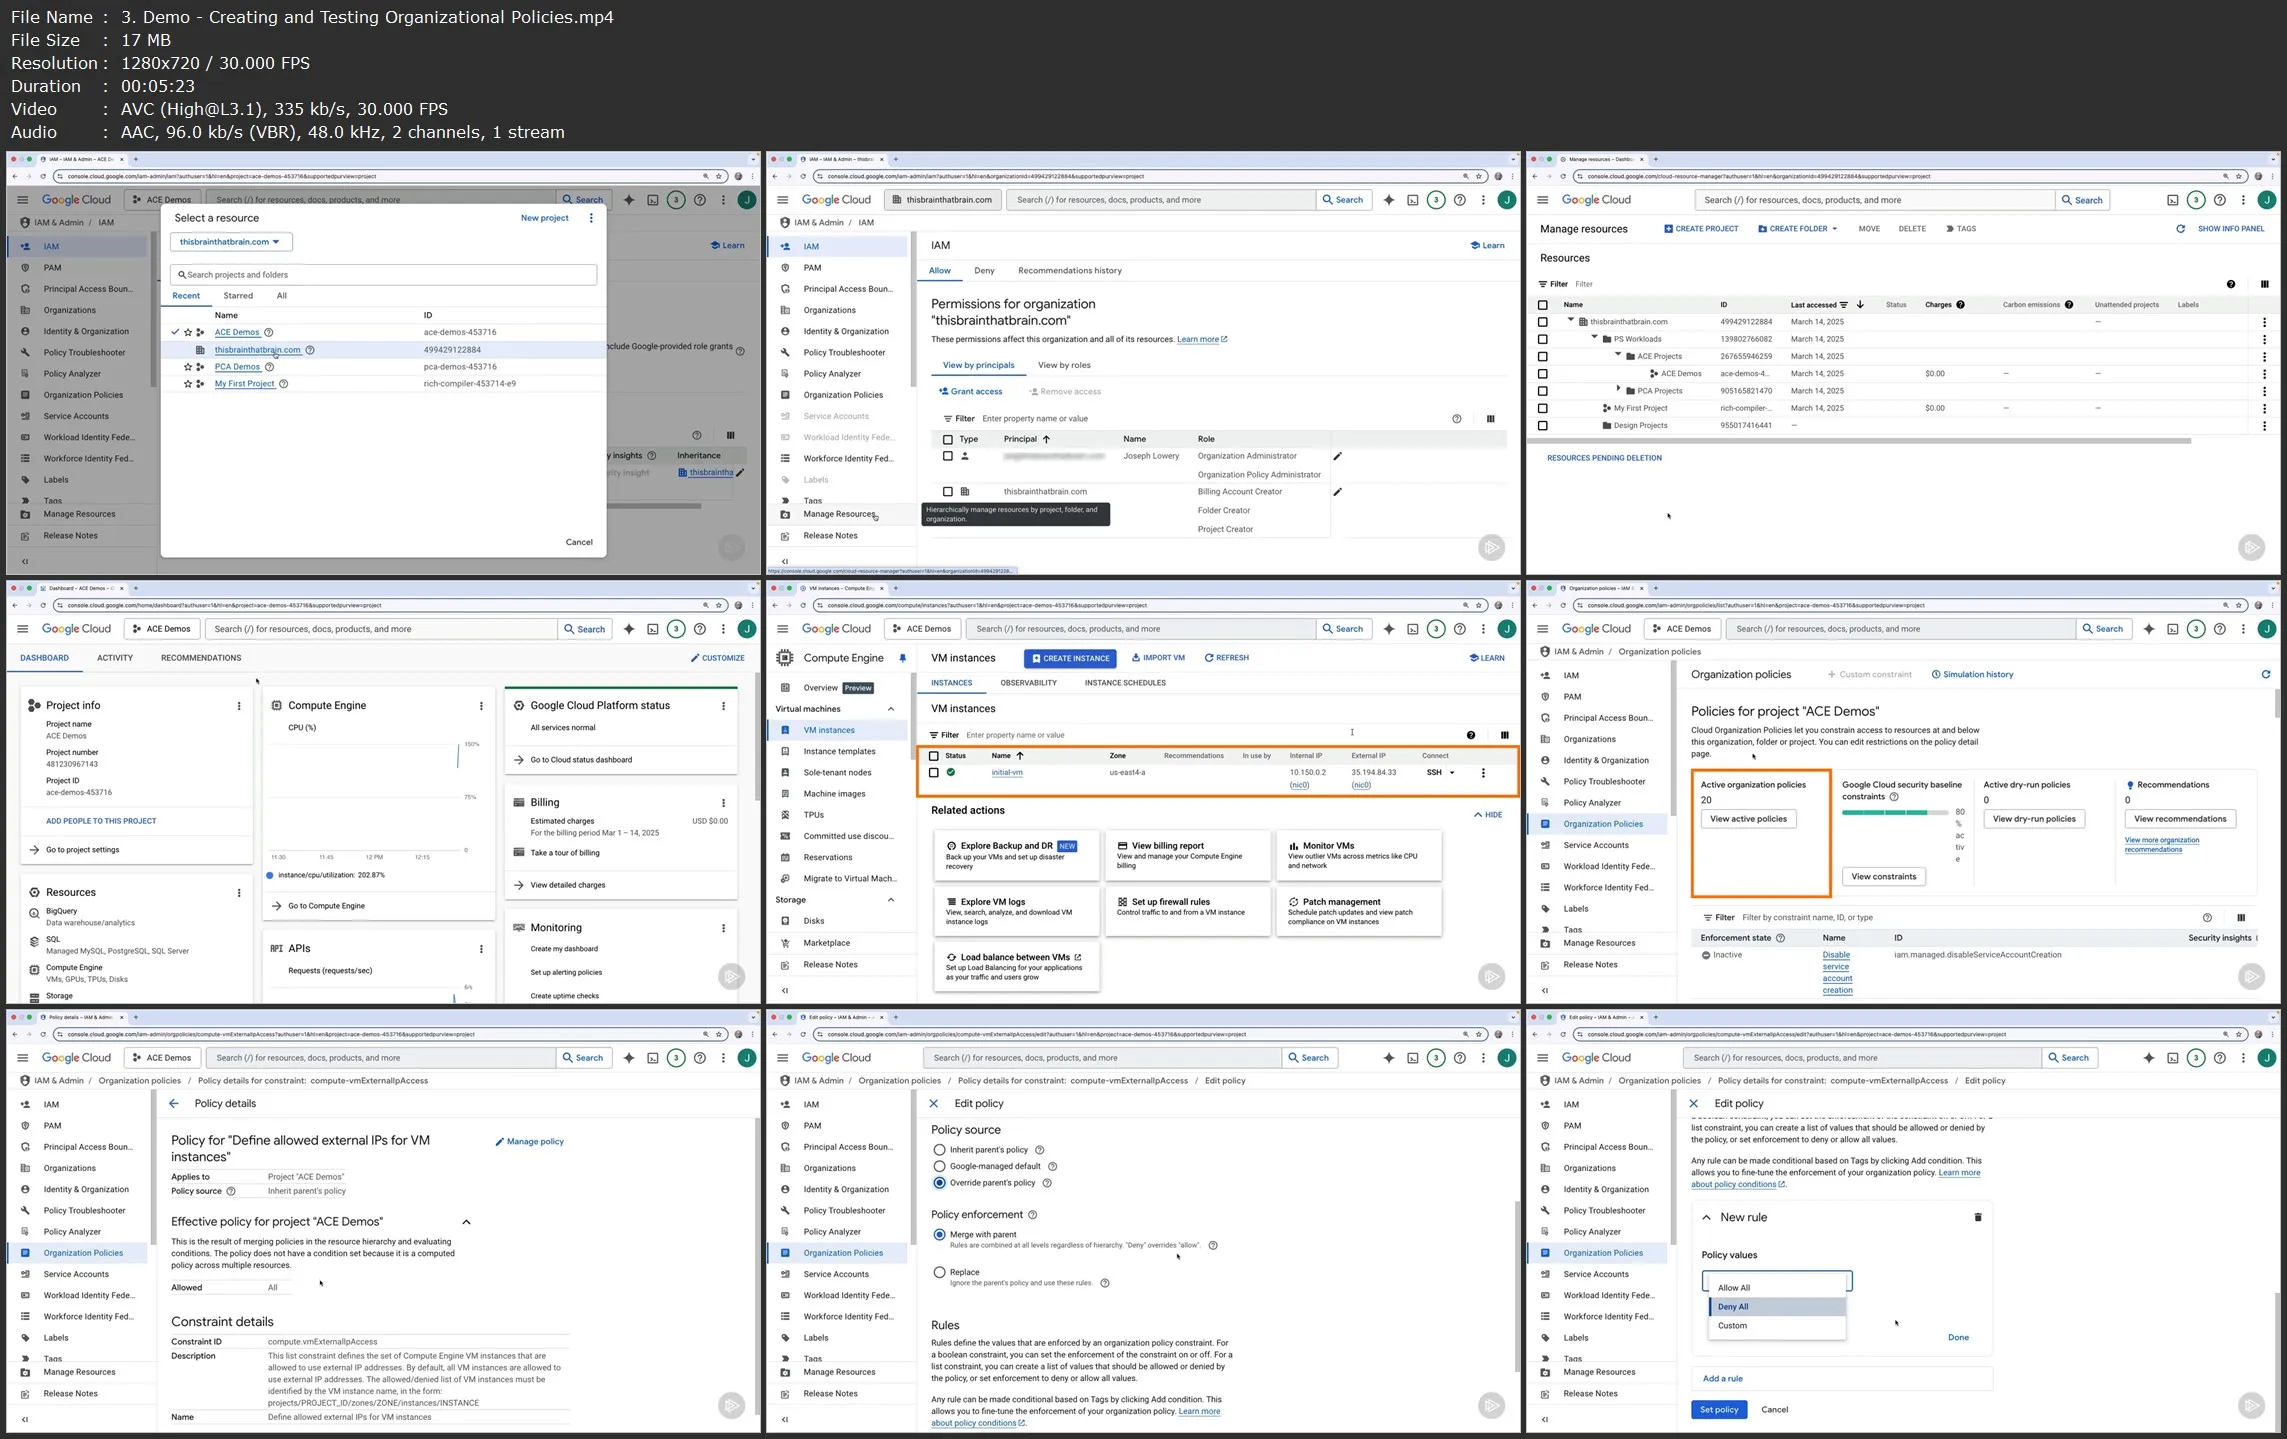This screenshot has width=2287, height=1439.
Task: Select the Google-managed default radio button
Action: tap(939, 1167)
